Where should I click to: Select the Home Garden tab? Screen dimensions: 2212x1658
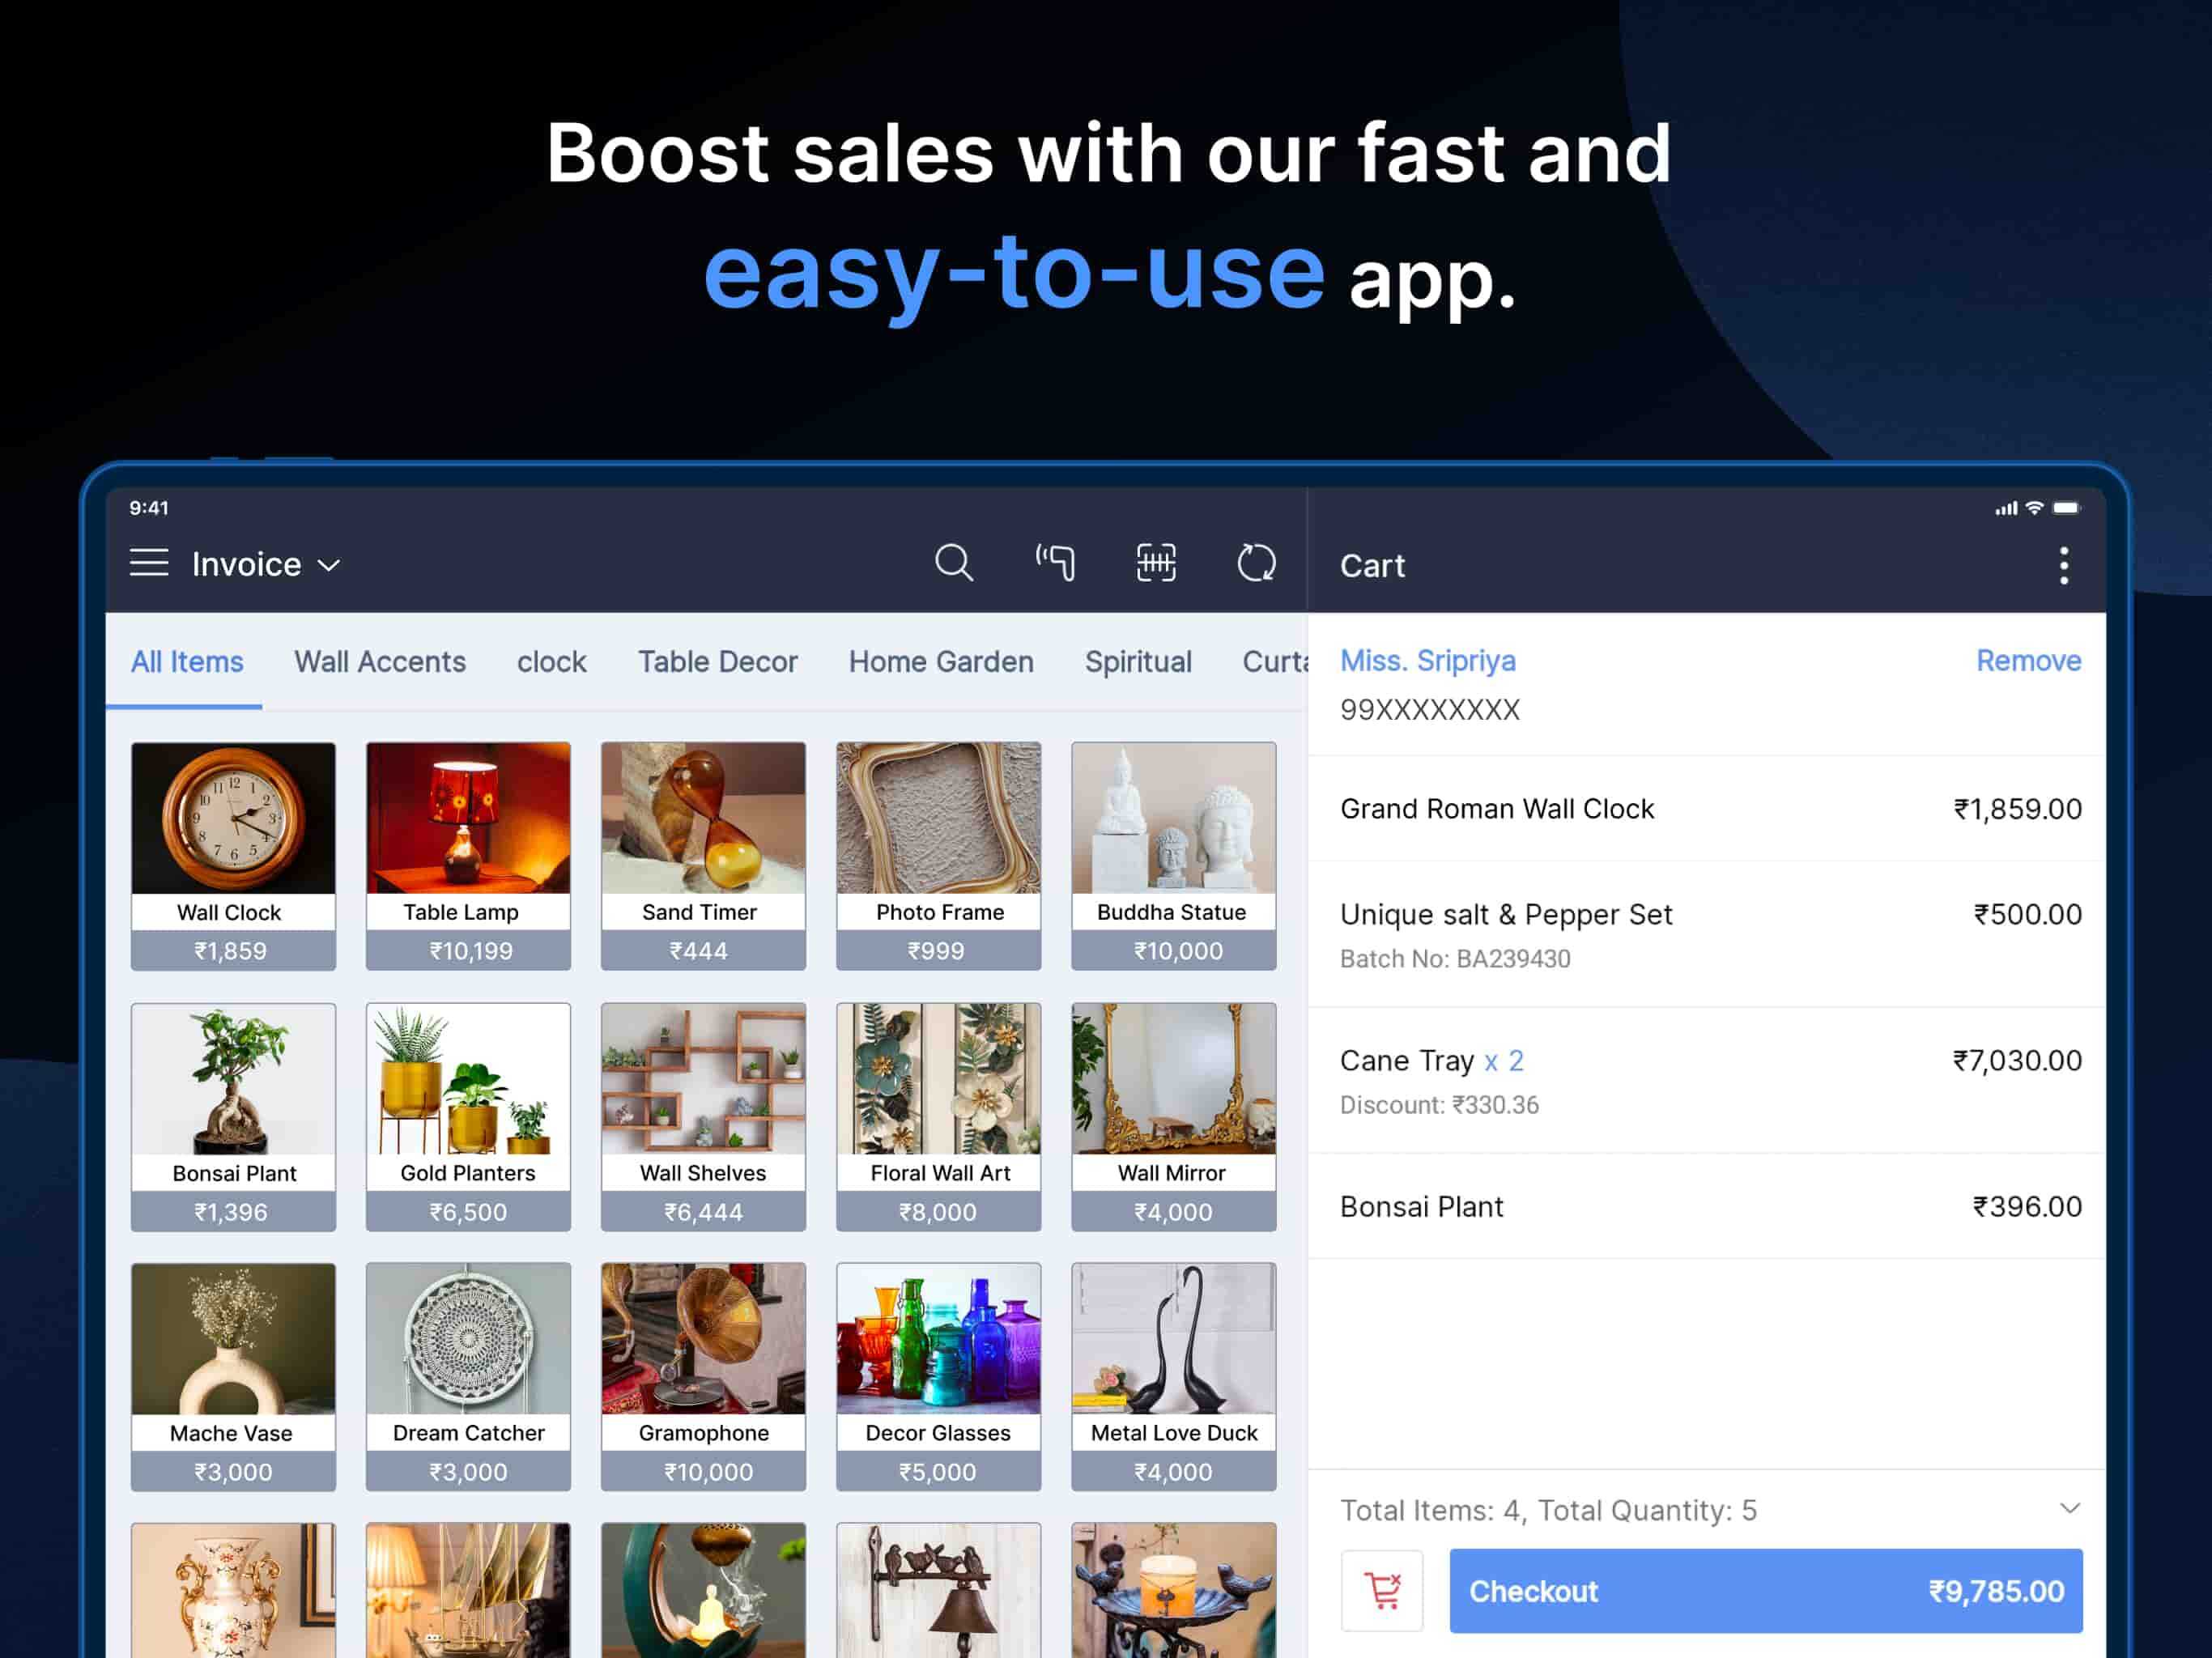click(x=940, y=662)
